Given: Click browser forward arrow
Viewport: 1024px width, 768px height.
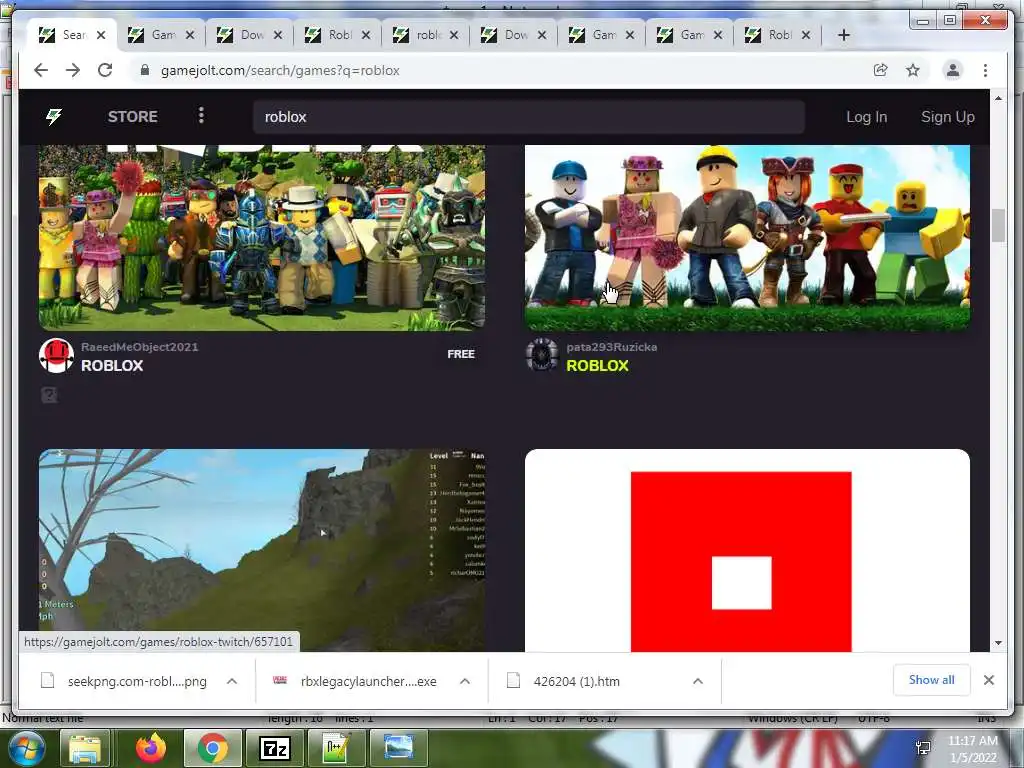Looking at the screenshot, I should click(x=73, y=71).
